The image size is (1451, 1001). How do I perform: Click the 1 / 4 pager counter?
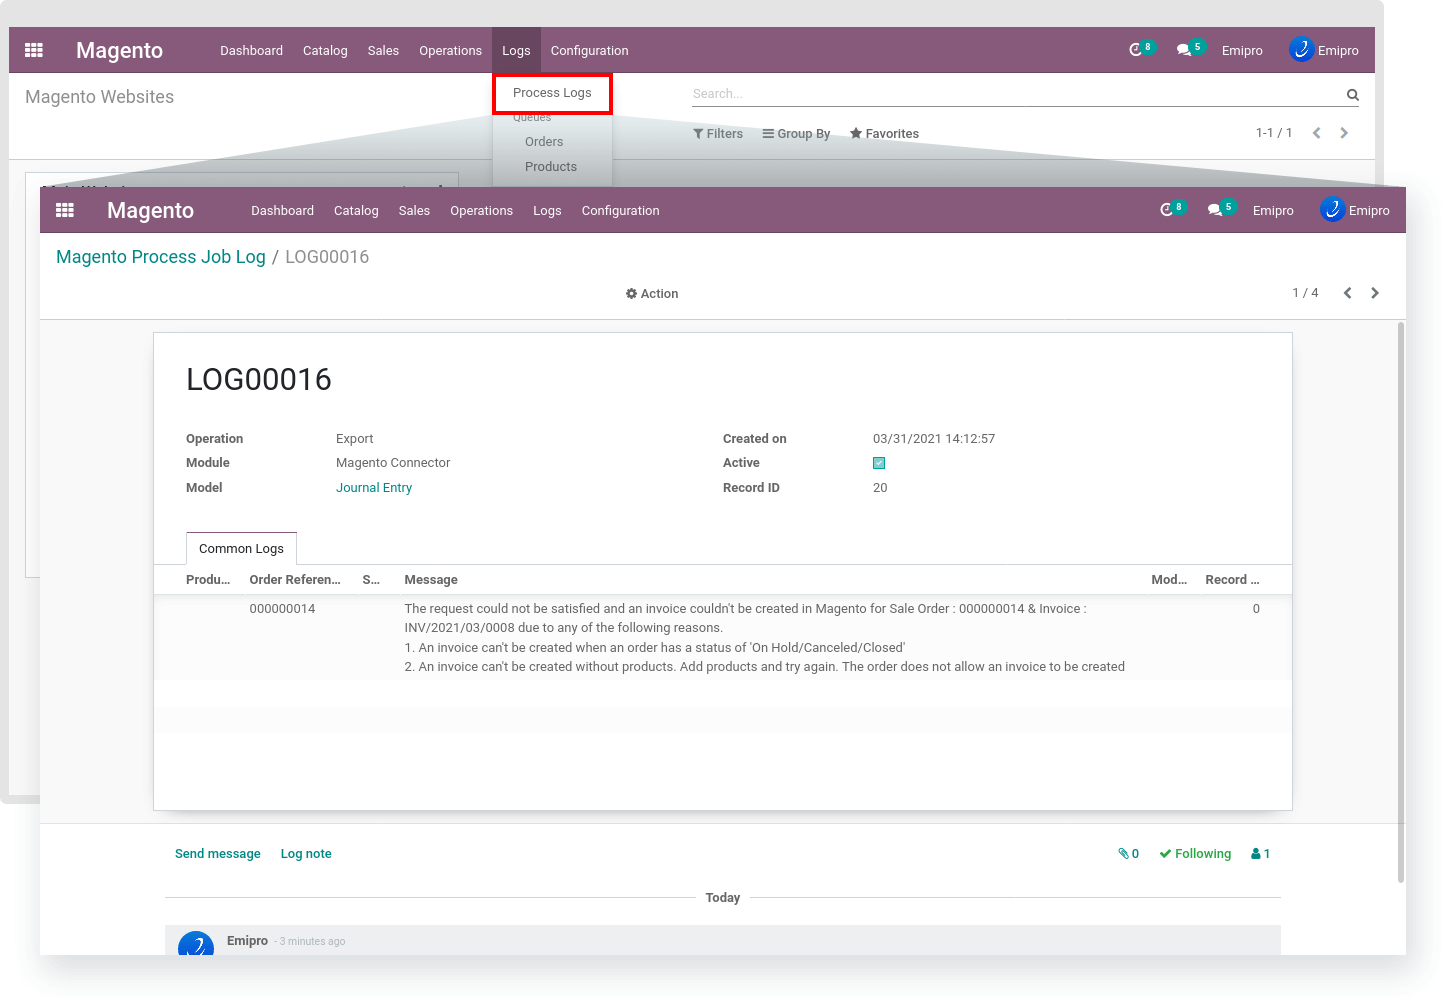tap(1305, 293)
